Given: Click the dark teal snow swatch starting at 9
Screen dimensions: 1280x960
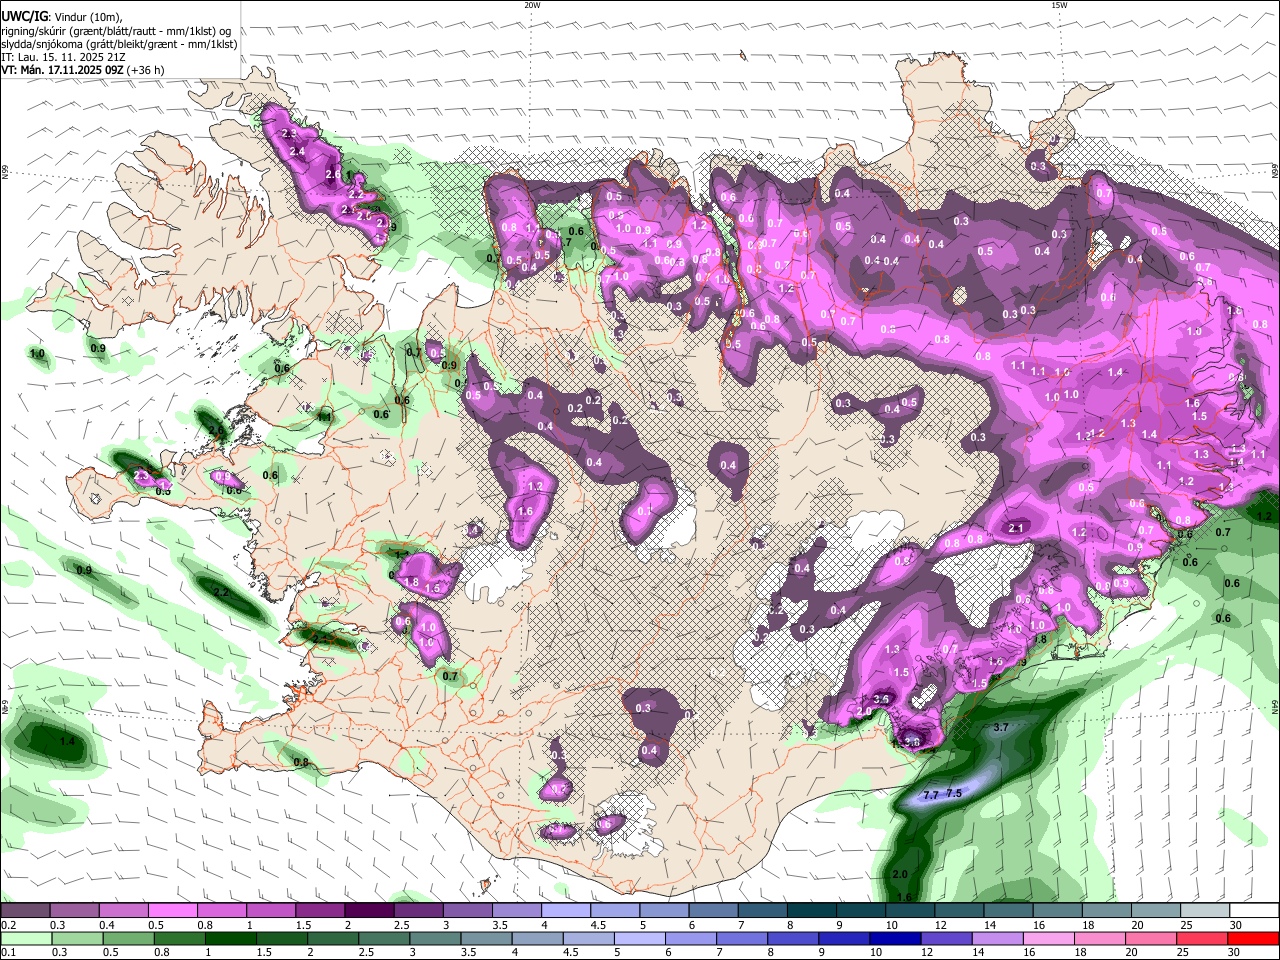Looking at the screenshot, I should tap(861, 910).
